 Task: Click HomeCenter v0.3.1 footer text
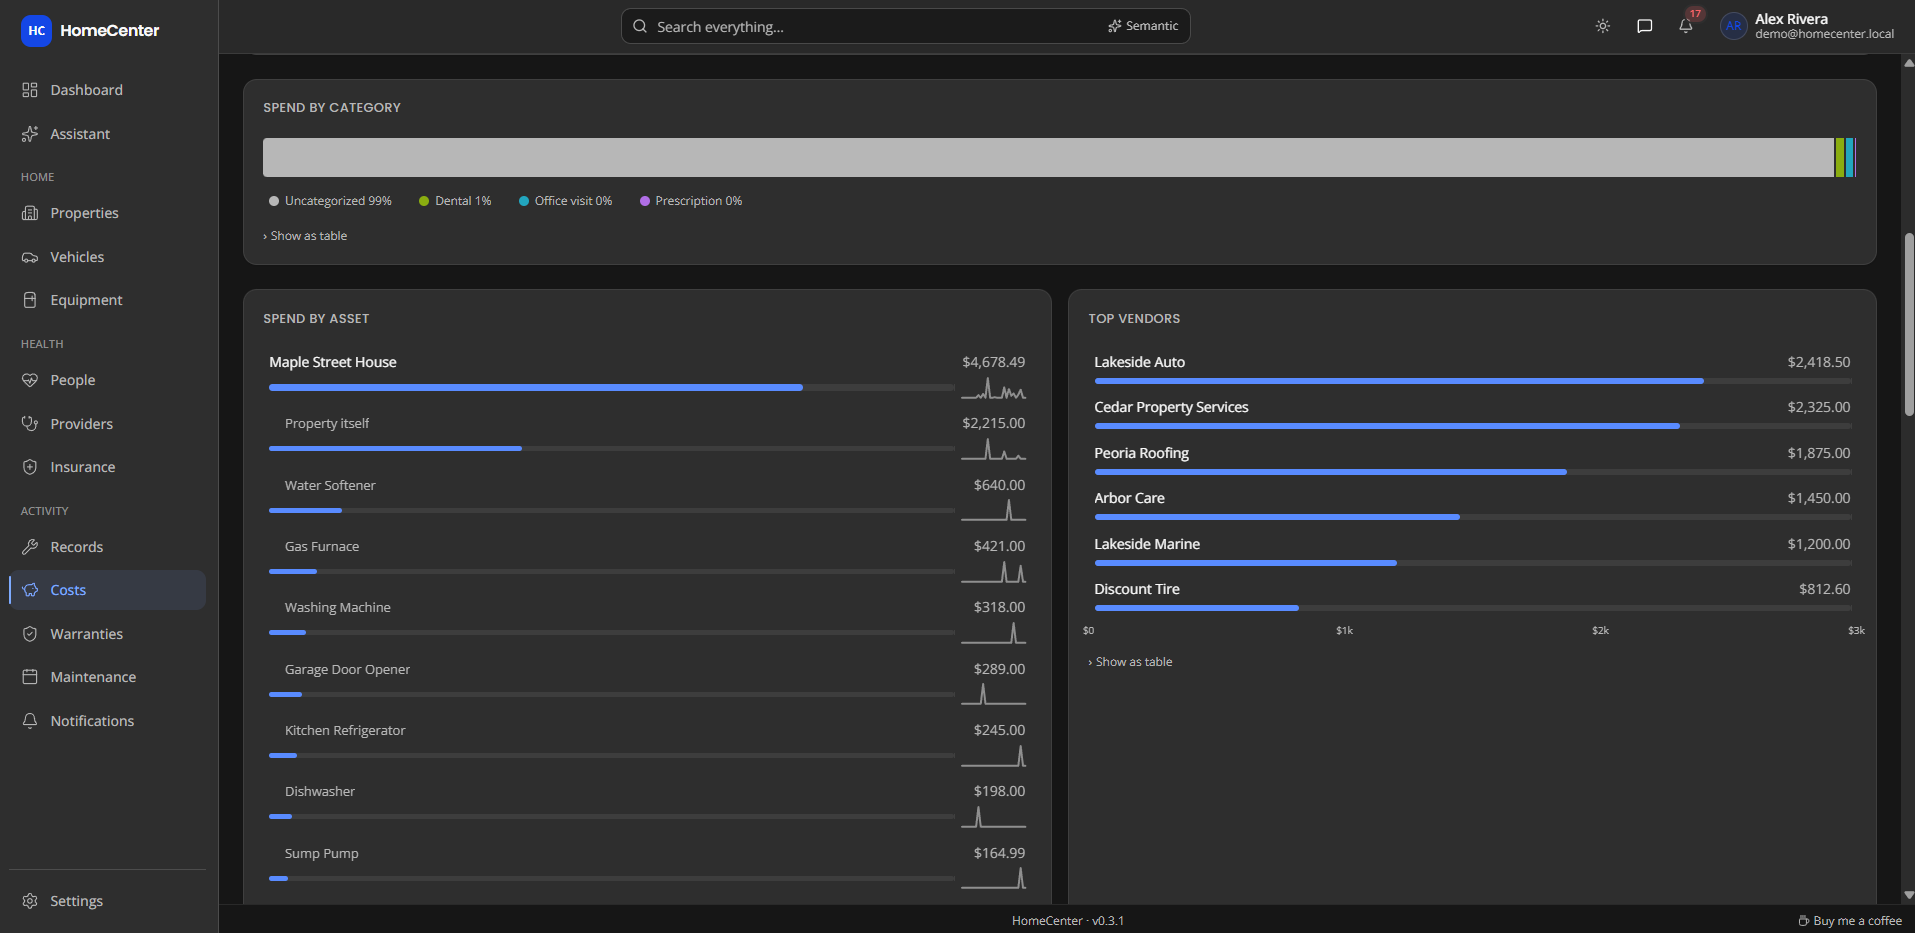[x=1067, y=921]
